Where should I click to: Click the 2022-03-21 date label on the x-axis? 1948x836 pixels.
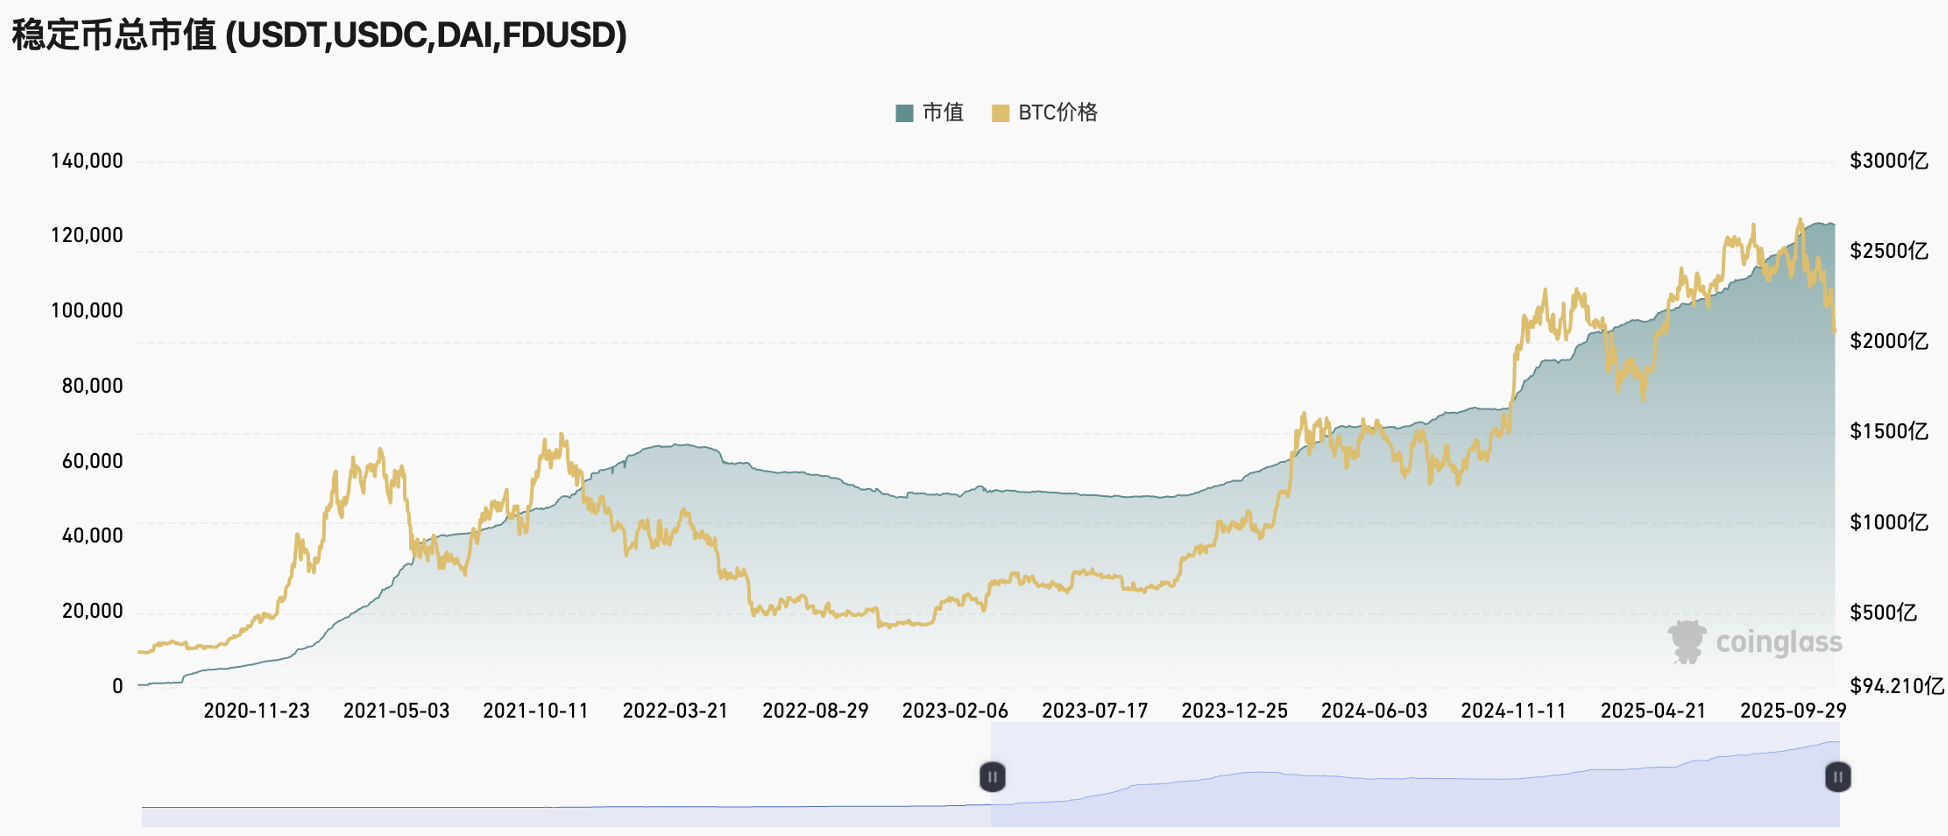tap(675, 711)
